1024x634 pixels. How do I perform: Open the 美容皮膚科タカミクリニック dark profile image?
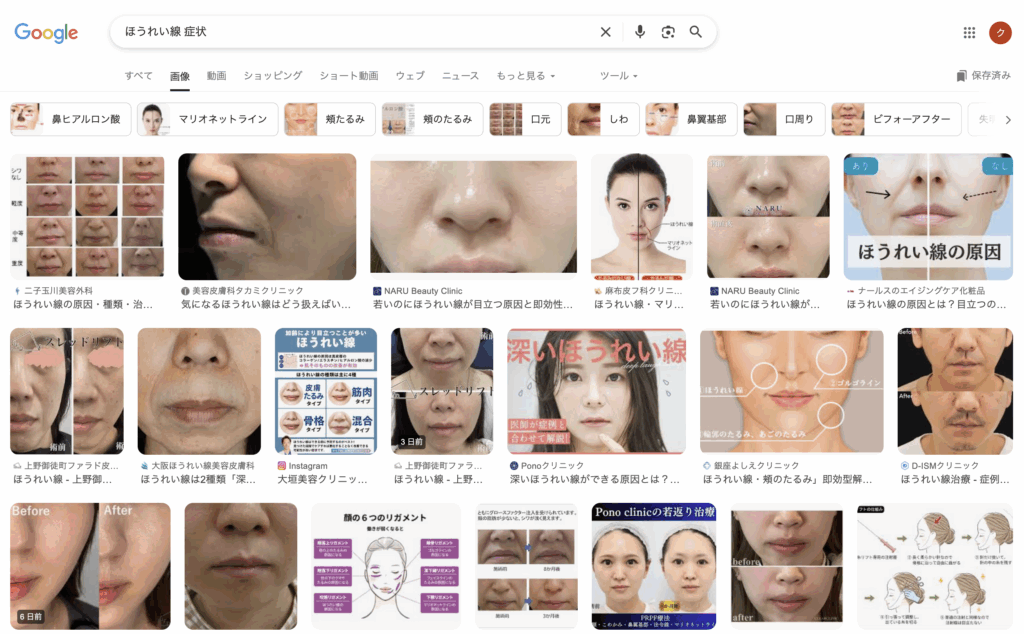coord(267,217)
